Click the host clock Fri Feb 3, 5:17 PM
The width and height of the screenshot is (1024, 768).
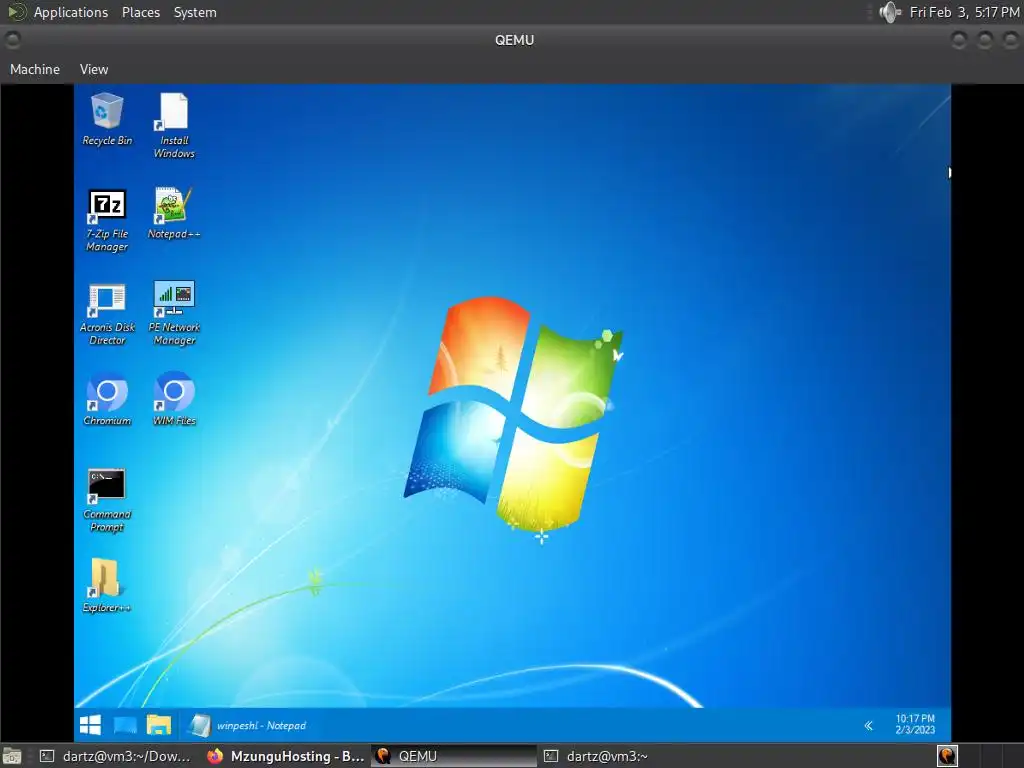(964, 12)
